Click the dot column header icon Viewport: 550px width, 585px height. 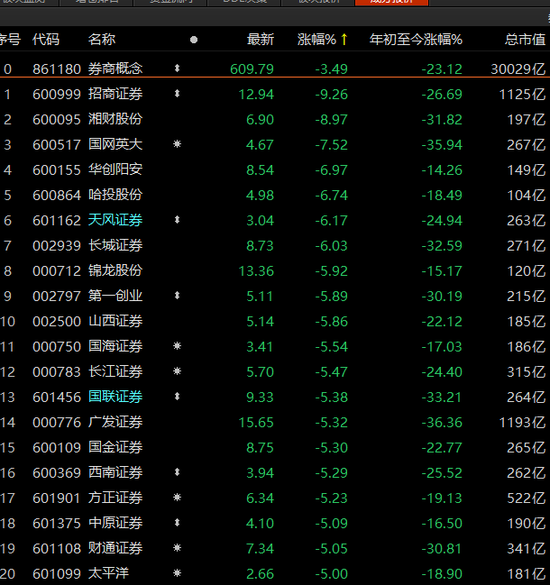(194, 40)
